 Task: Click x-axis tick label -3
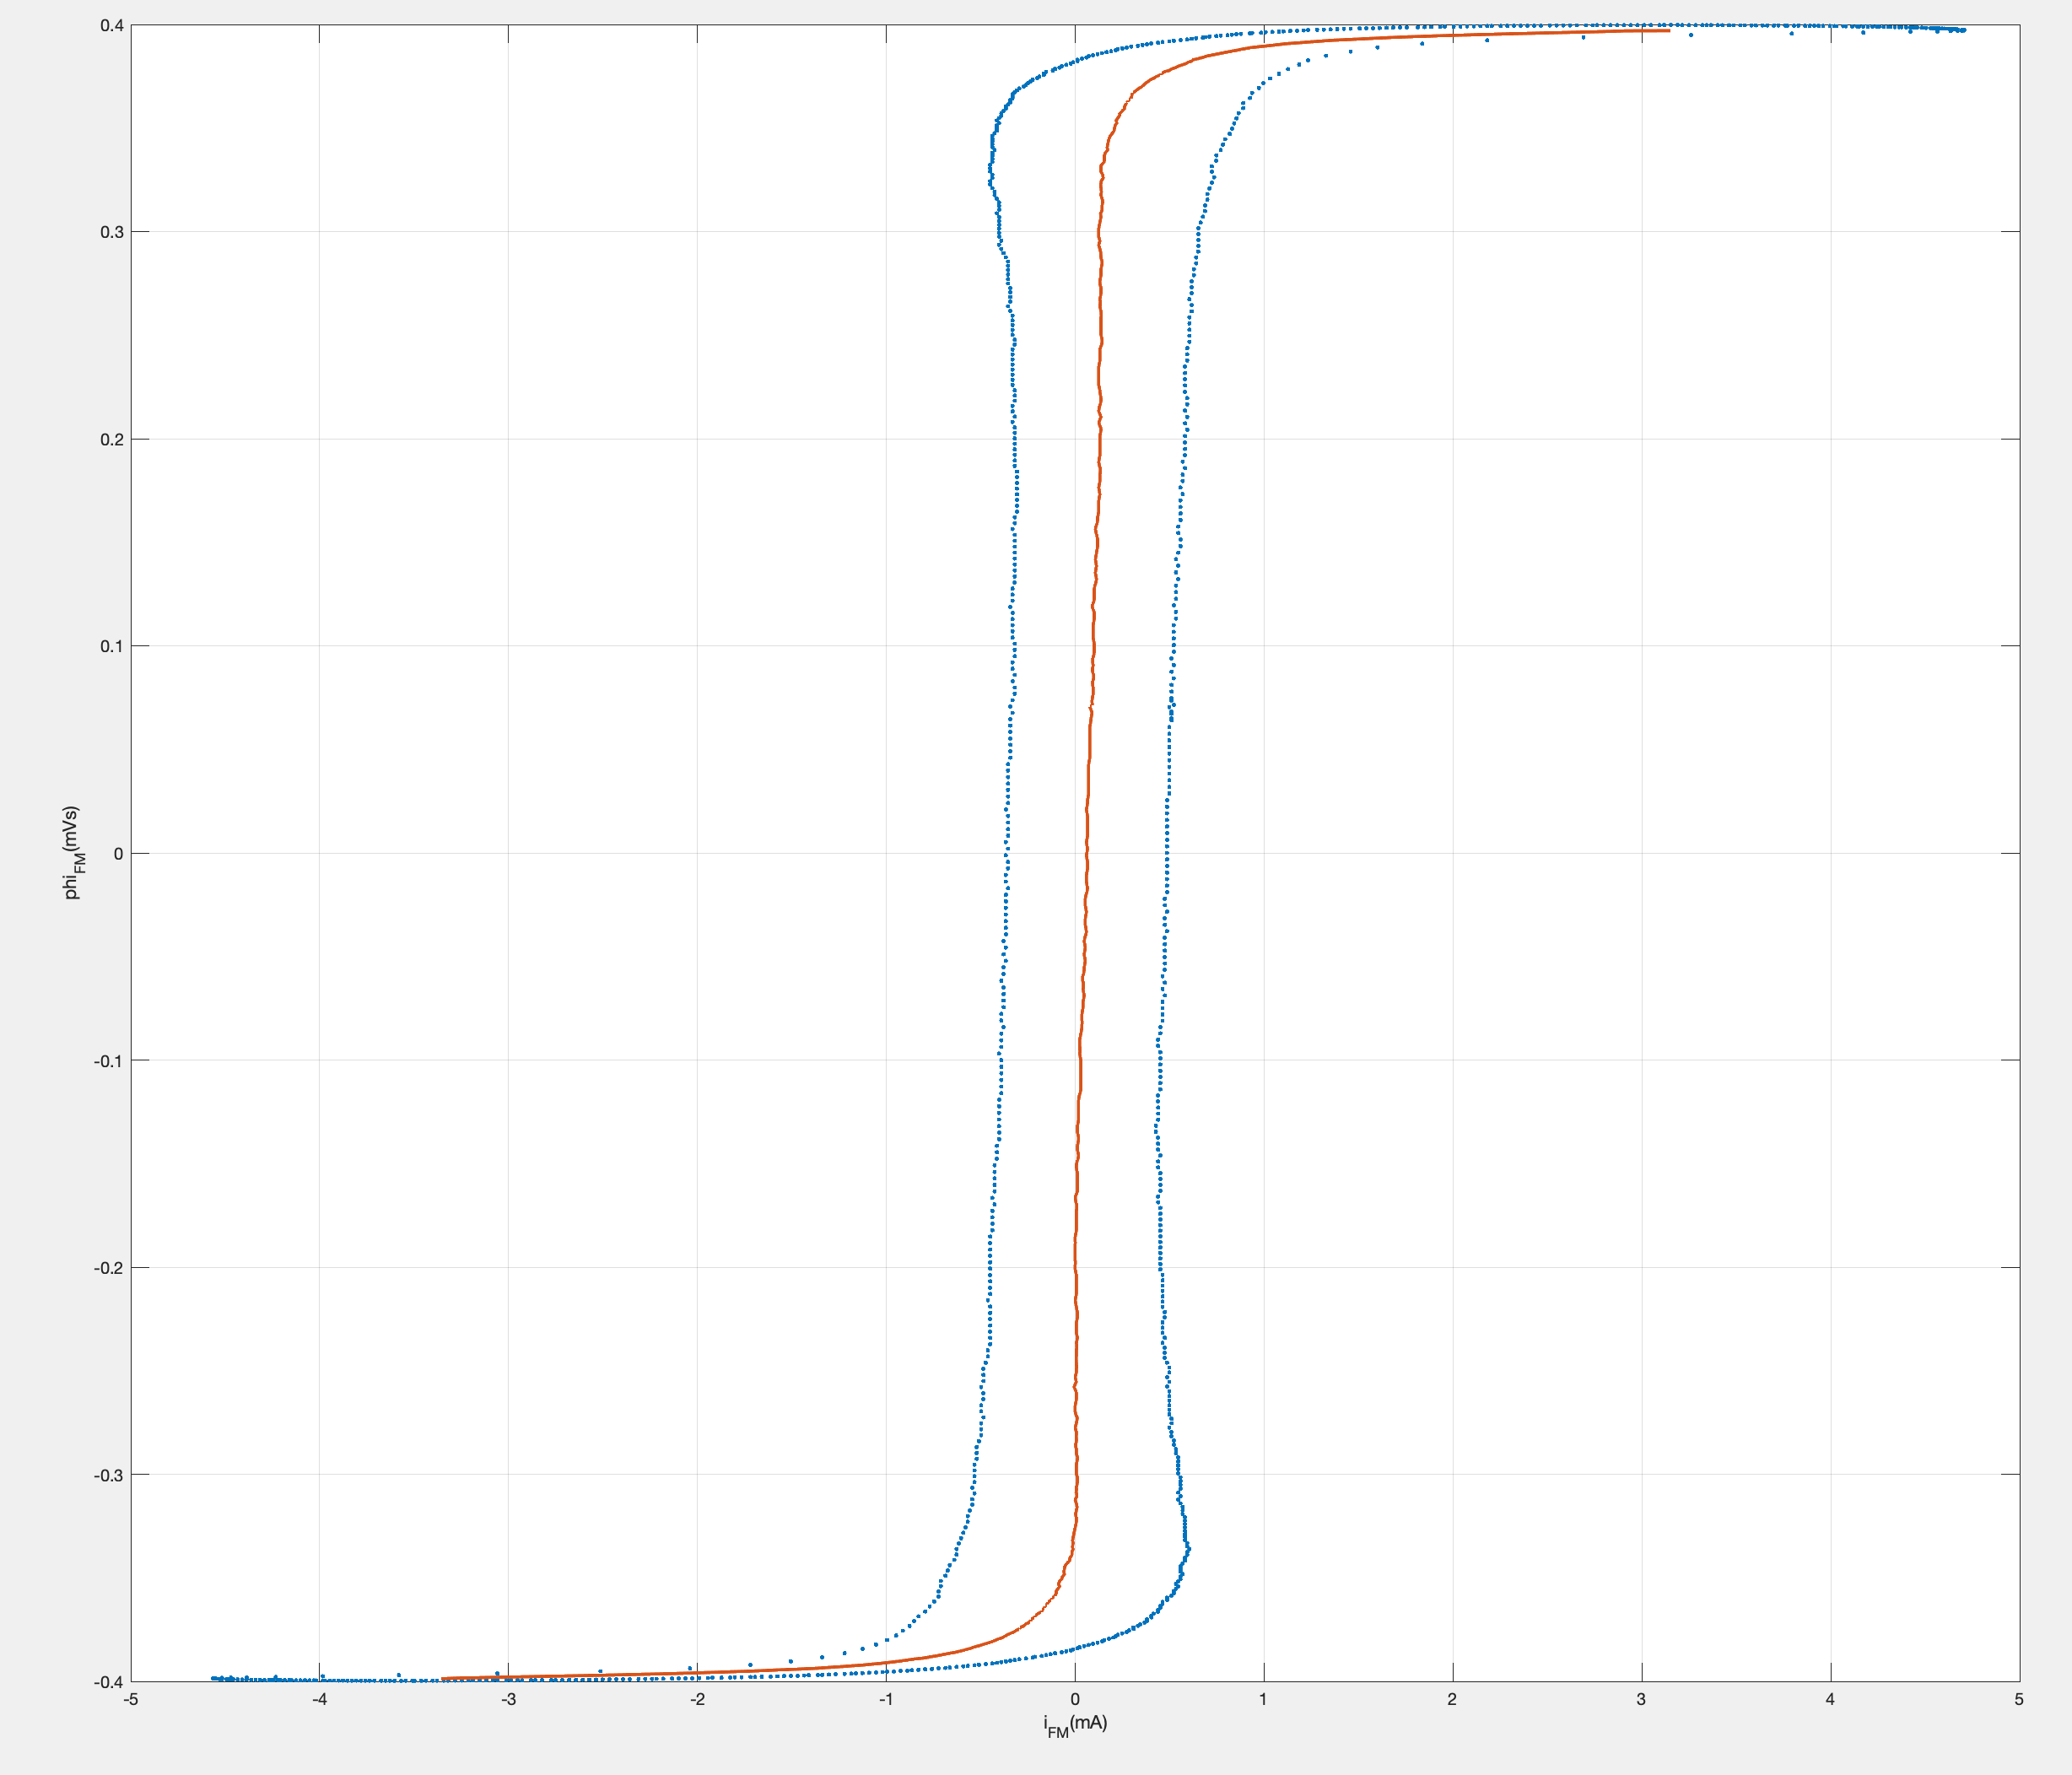click(x=508, y=1699)
